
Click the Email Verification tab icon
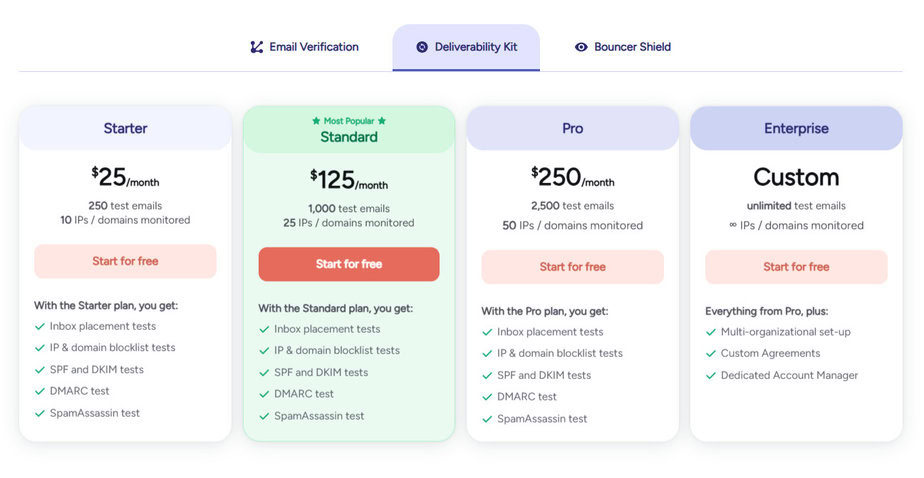[256, 47]
